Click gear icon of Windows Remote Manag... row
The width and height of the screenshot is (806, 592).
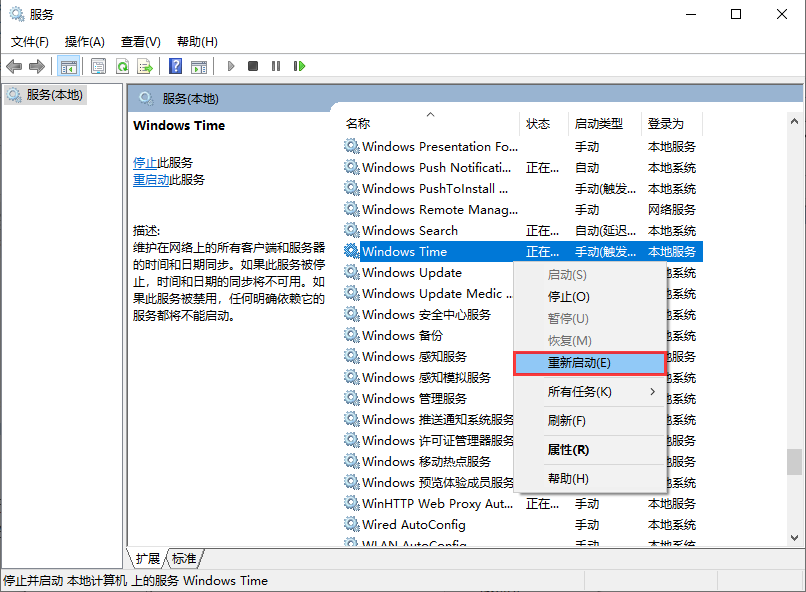pyautogui.click(x=352, y=210)
